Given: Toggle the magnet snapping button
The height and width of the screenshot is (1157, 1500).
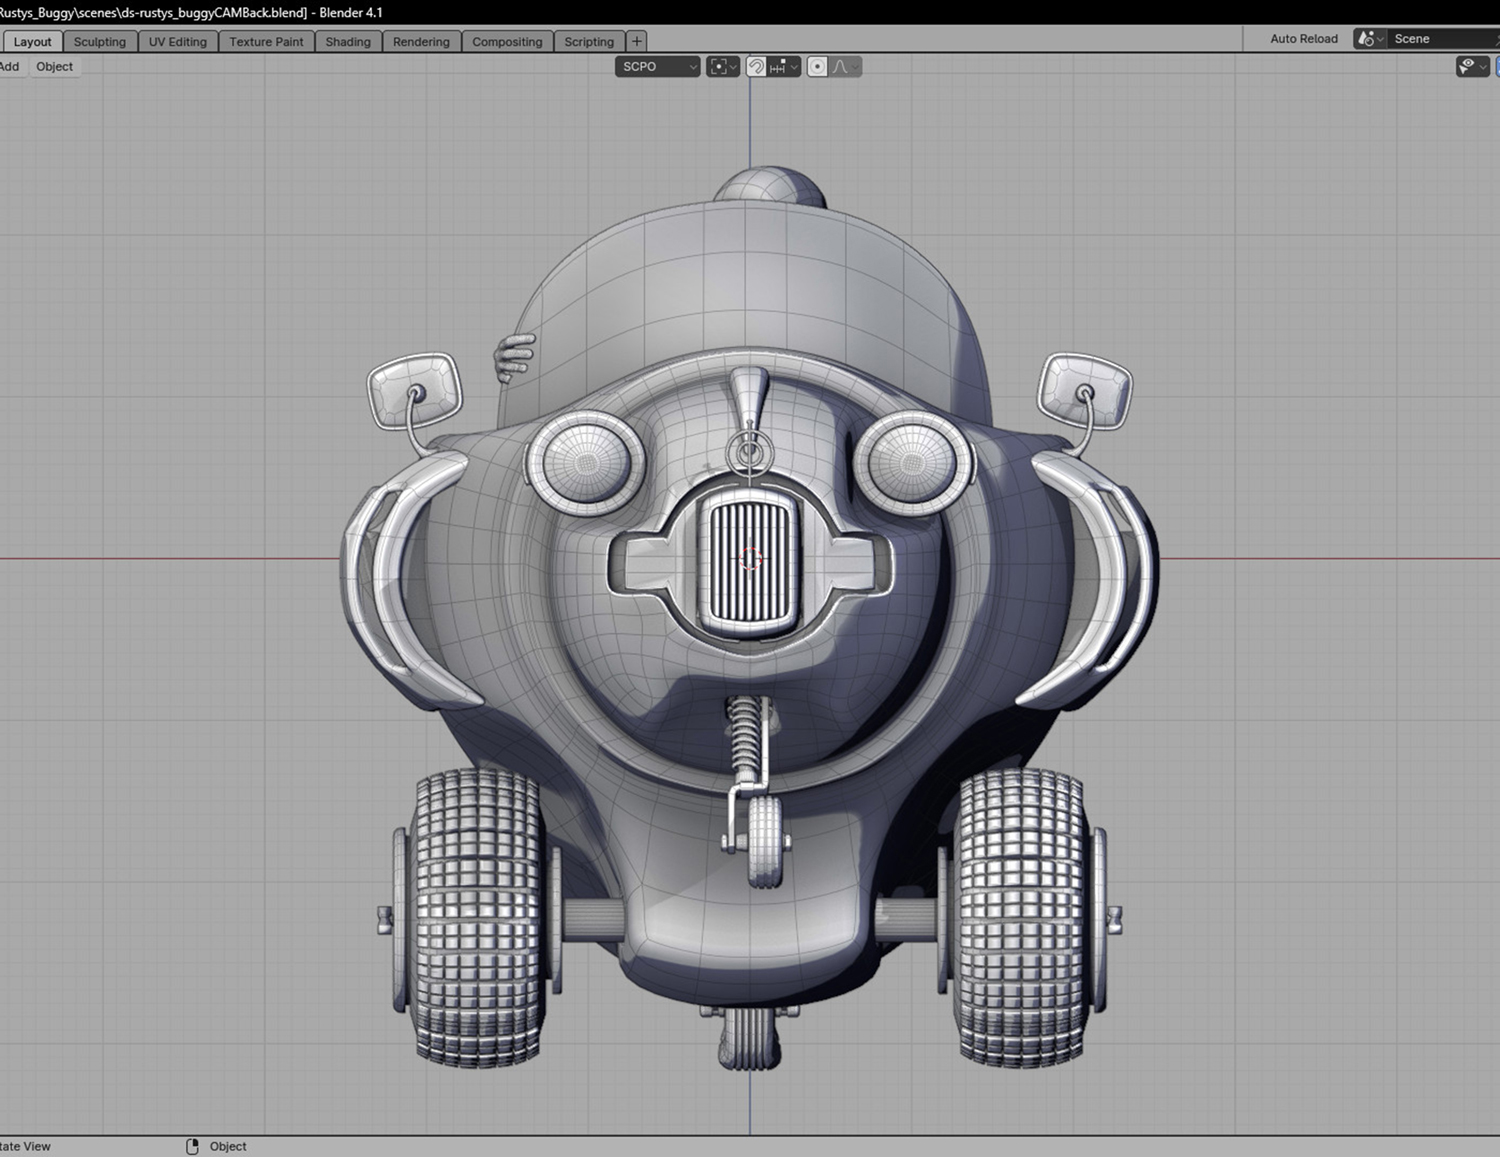Looking at the screenshot, I should click(757, 67).
